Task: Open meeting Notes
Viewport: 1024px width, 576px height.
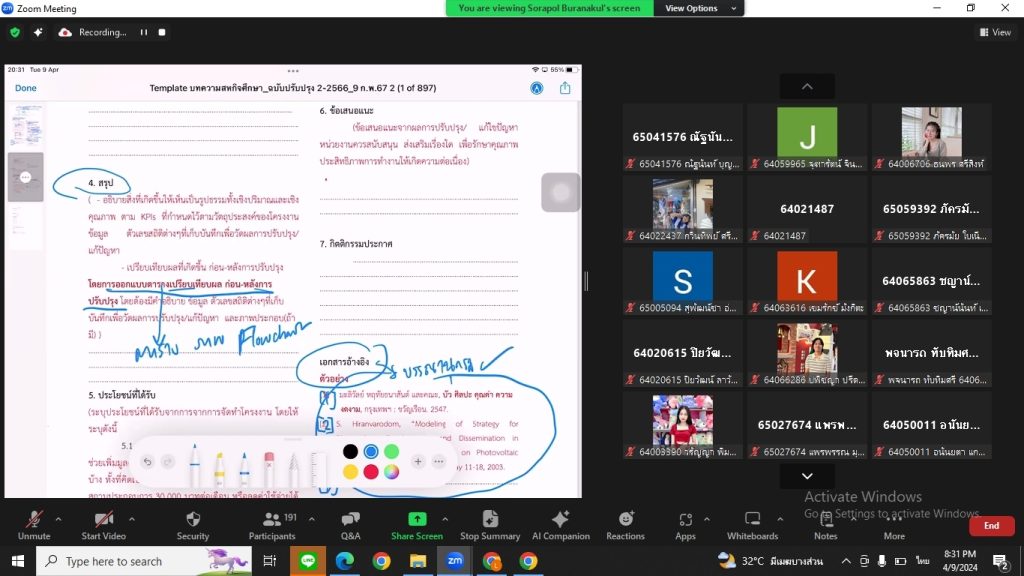Action: tap(825, 525)
